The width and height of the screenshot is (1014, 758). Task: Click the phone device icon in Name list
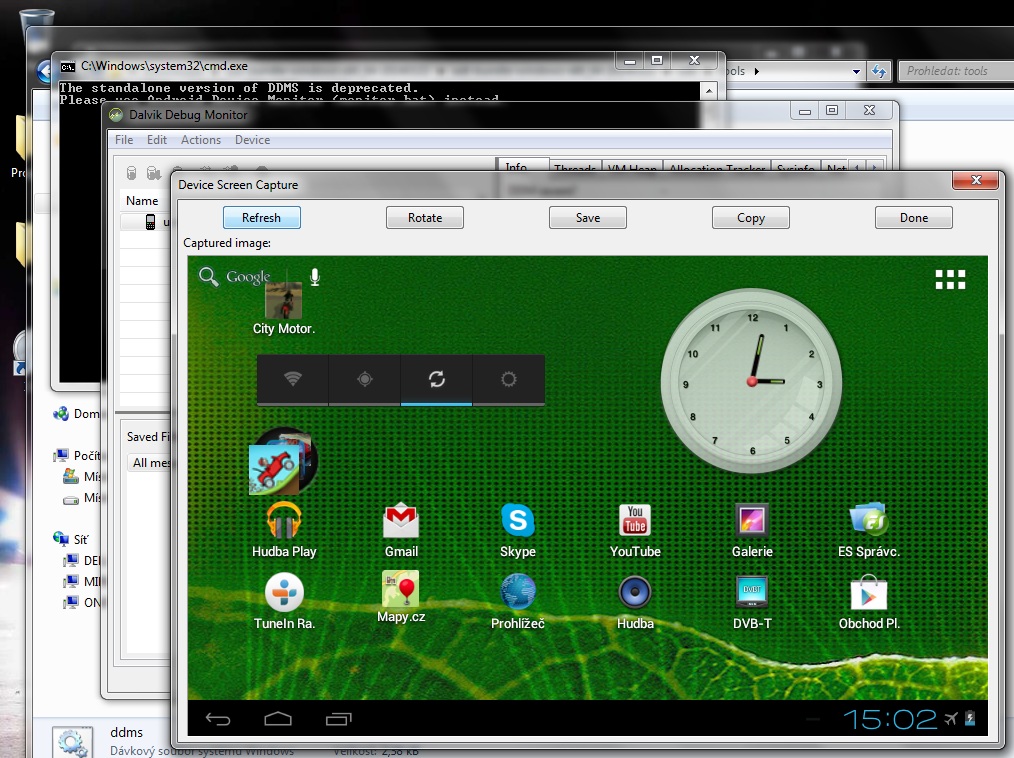[150, 222]
